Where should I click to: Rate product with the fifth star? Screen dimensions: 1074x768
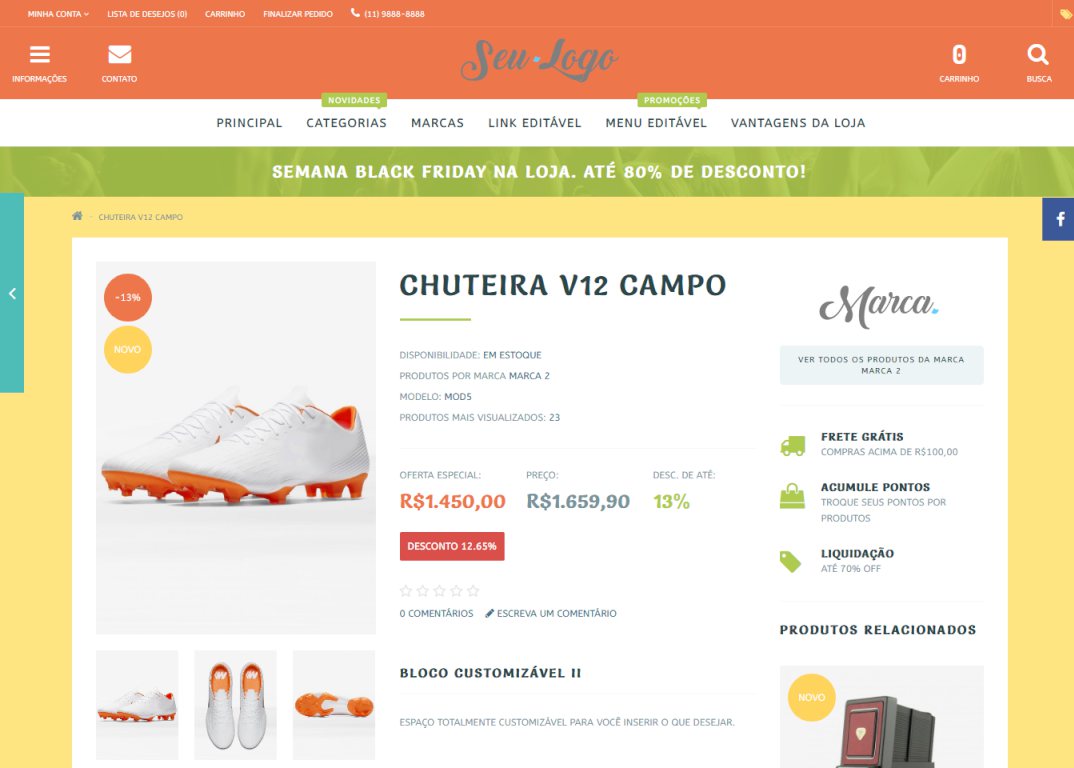pyautogui.click(x=473, y=591)
